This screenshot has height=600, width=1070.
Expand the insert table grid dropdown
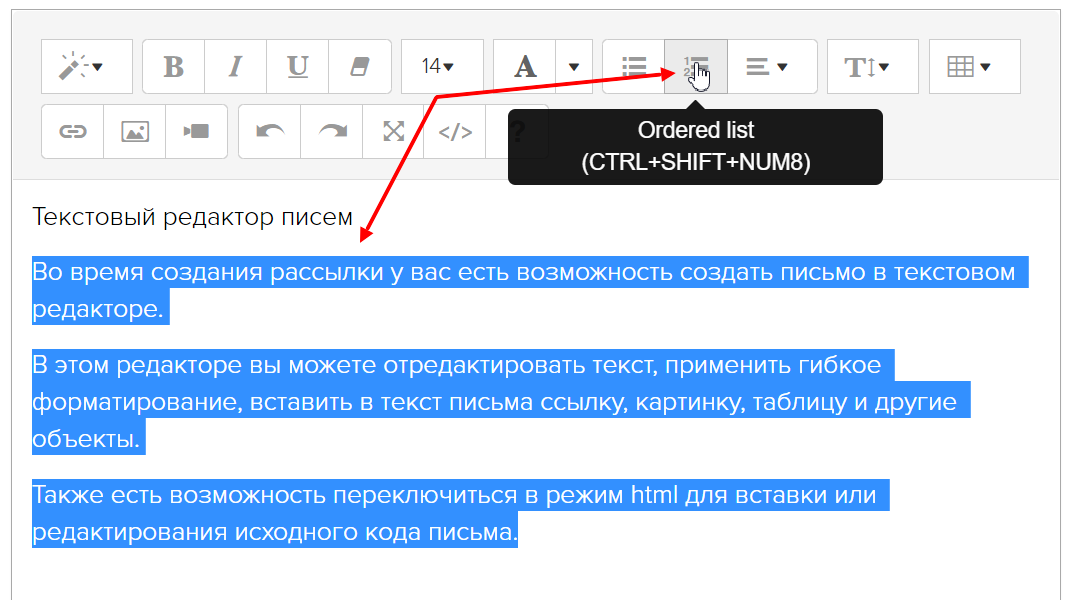(x=974, y=67)
